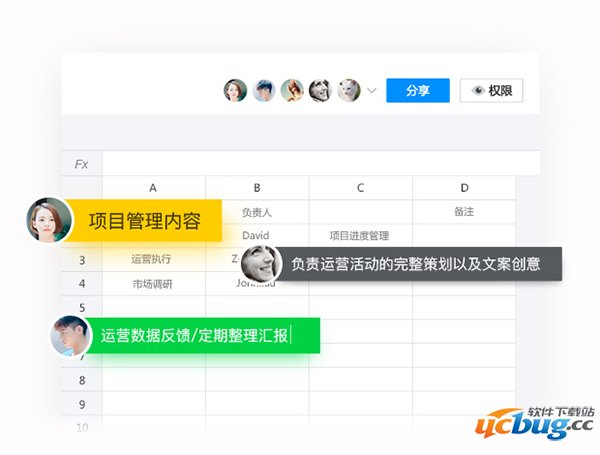Select the row 4 header
The width and height of the screenshot is (600, 455).
(81, 284)
